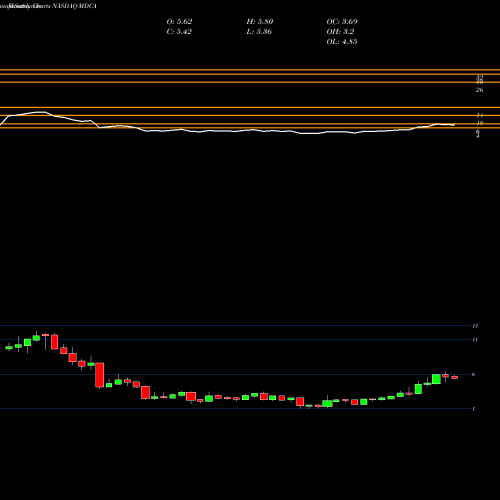Screen dimensions: 500x500
Task: Click the "1" price axis label
Action: coord(474,409)
